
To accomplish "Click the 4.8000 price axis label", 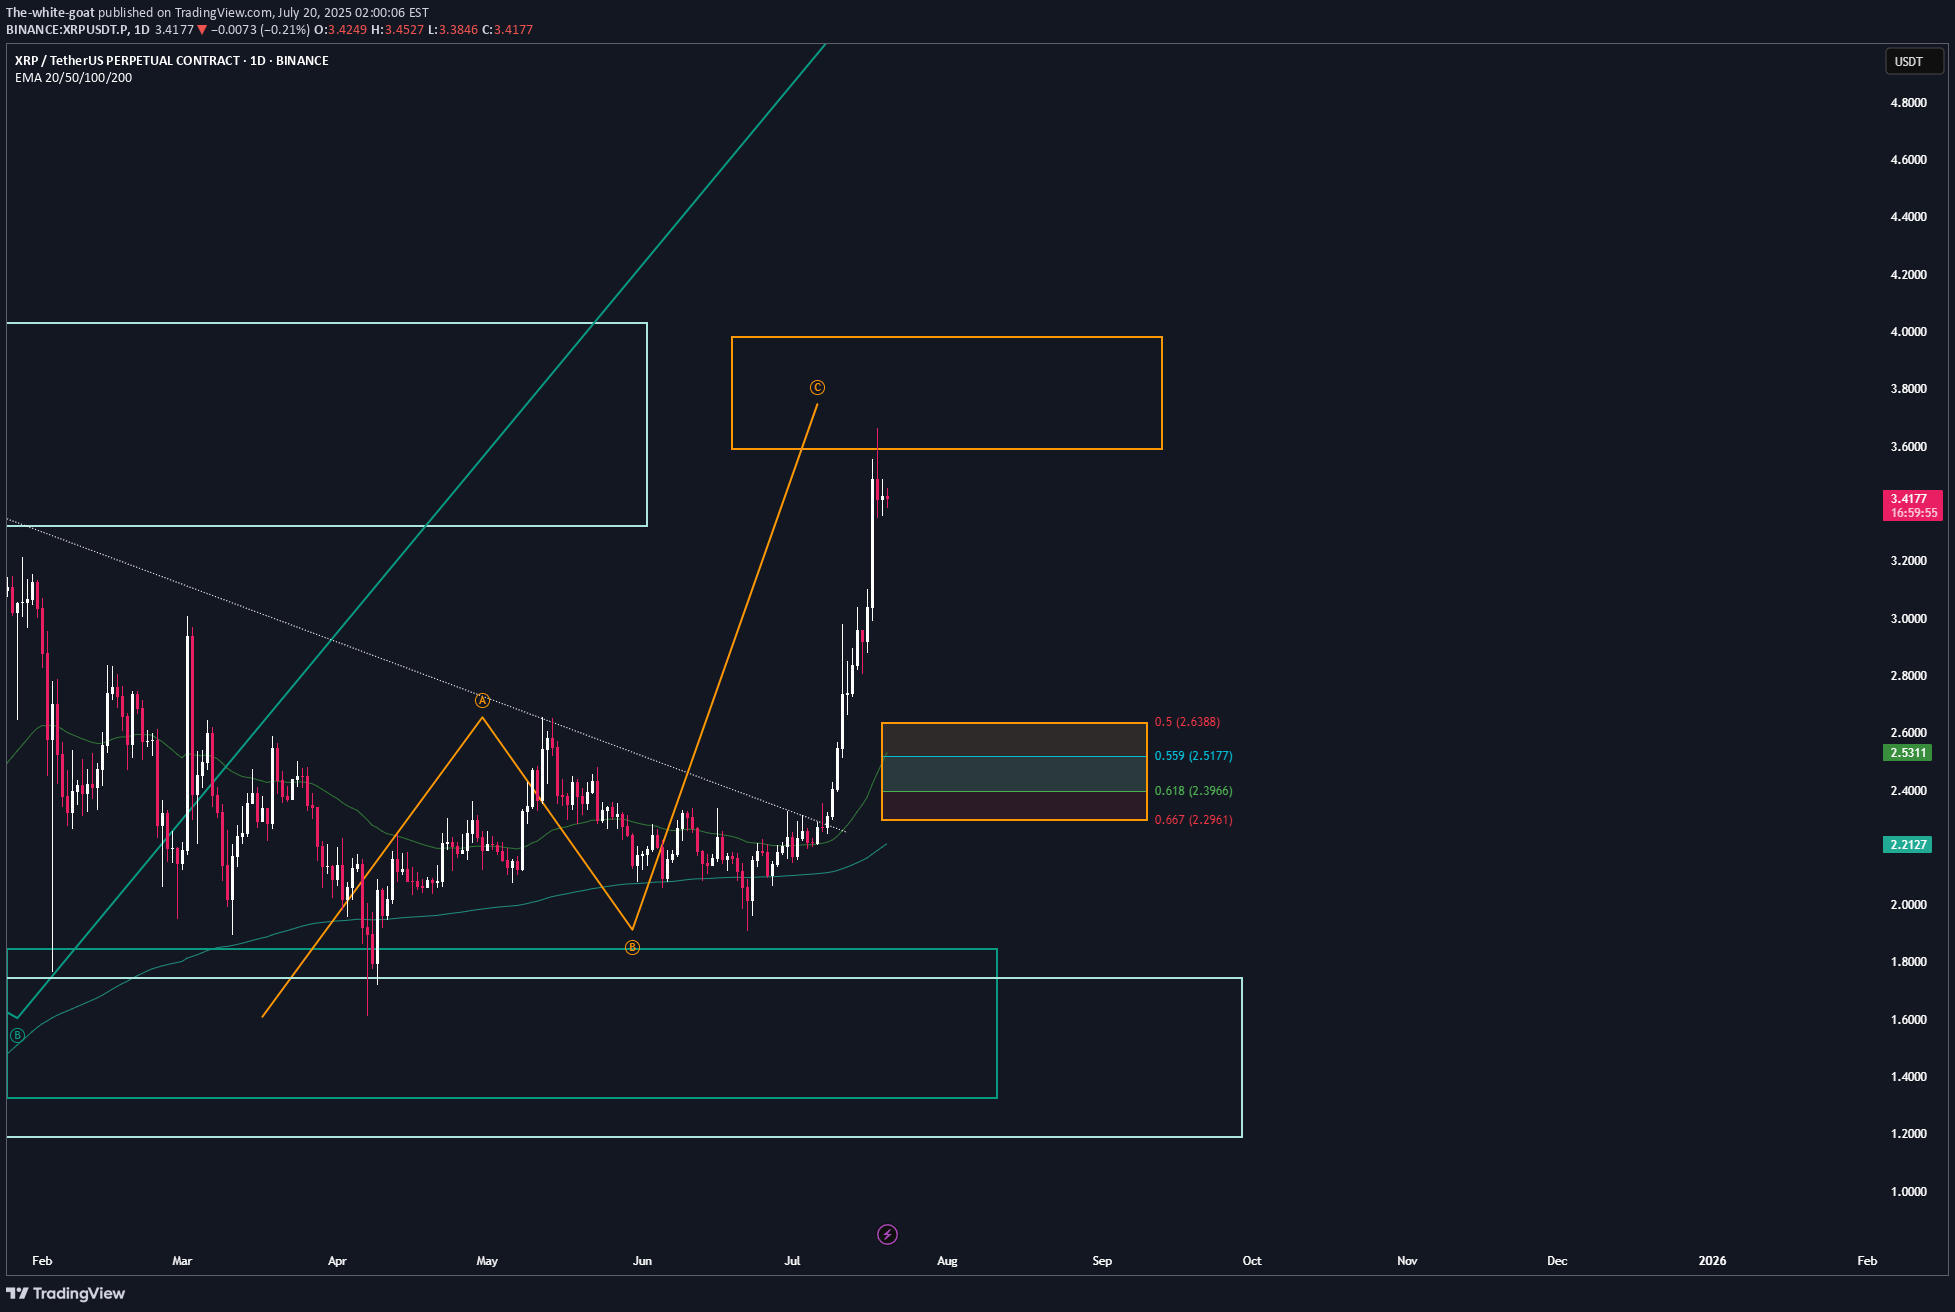I will coord(1908,103).
